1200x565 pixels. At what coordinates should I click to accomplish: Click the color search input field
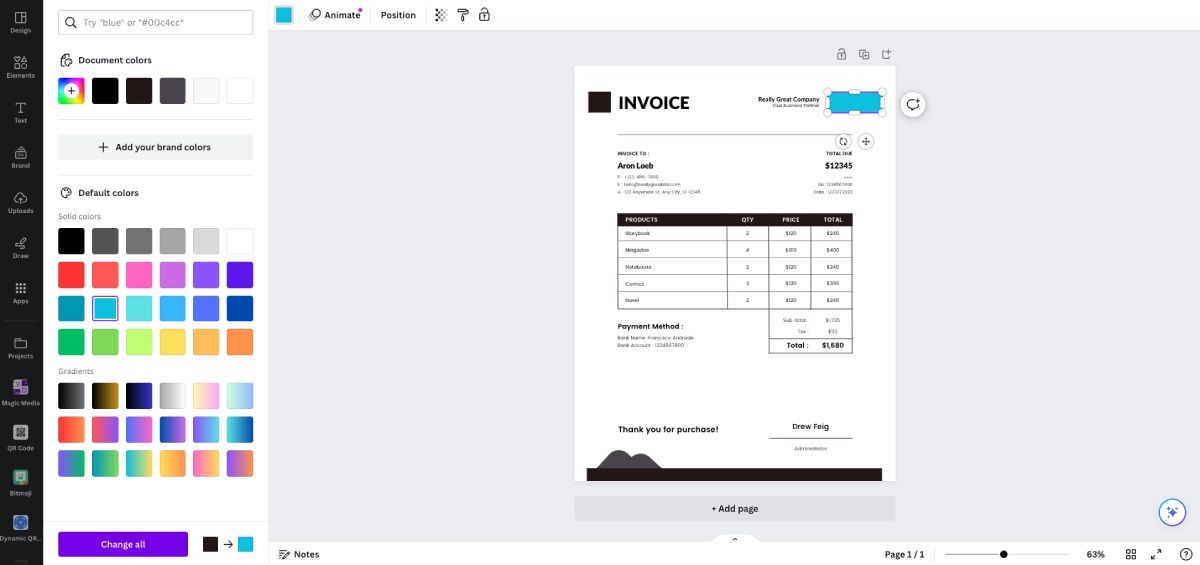pos(155,23)
